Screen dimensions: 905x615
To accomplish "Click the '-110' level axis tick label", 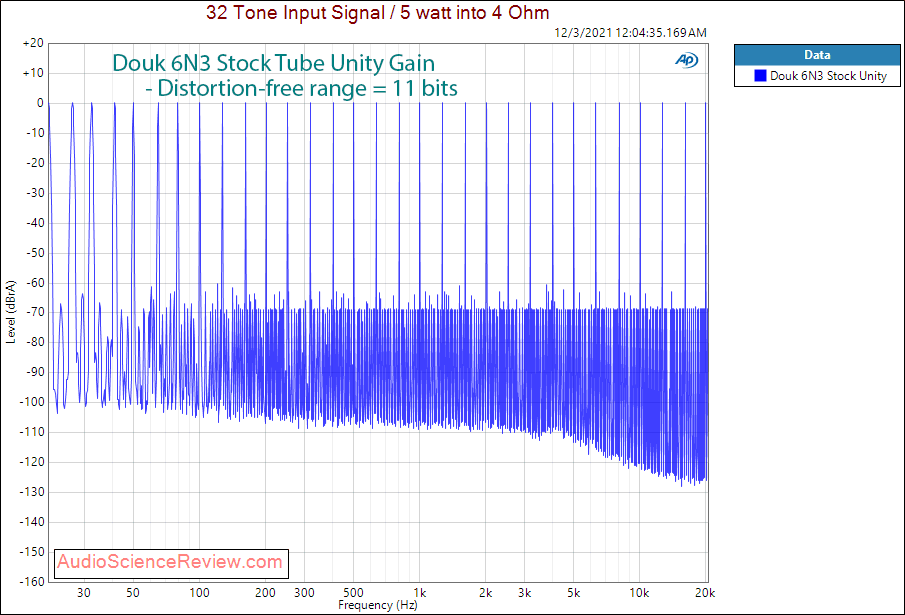I will click(32, 432).
